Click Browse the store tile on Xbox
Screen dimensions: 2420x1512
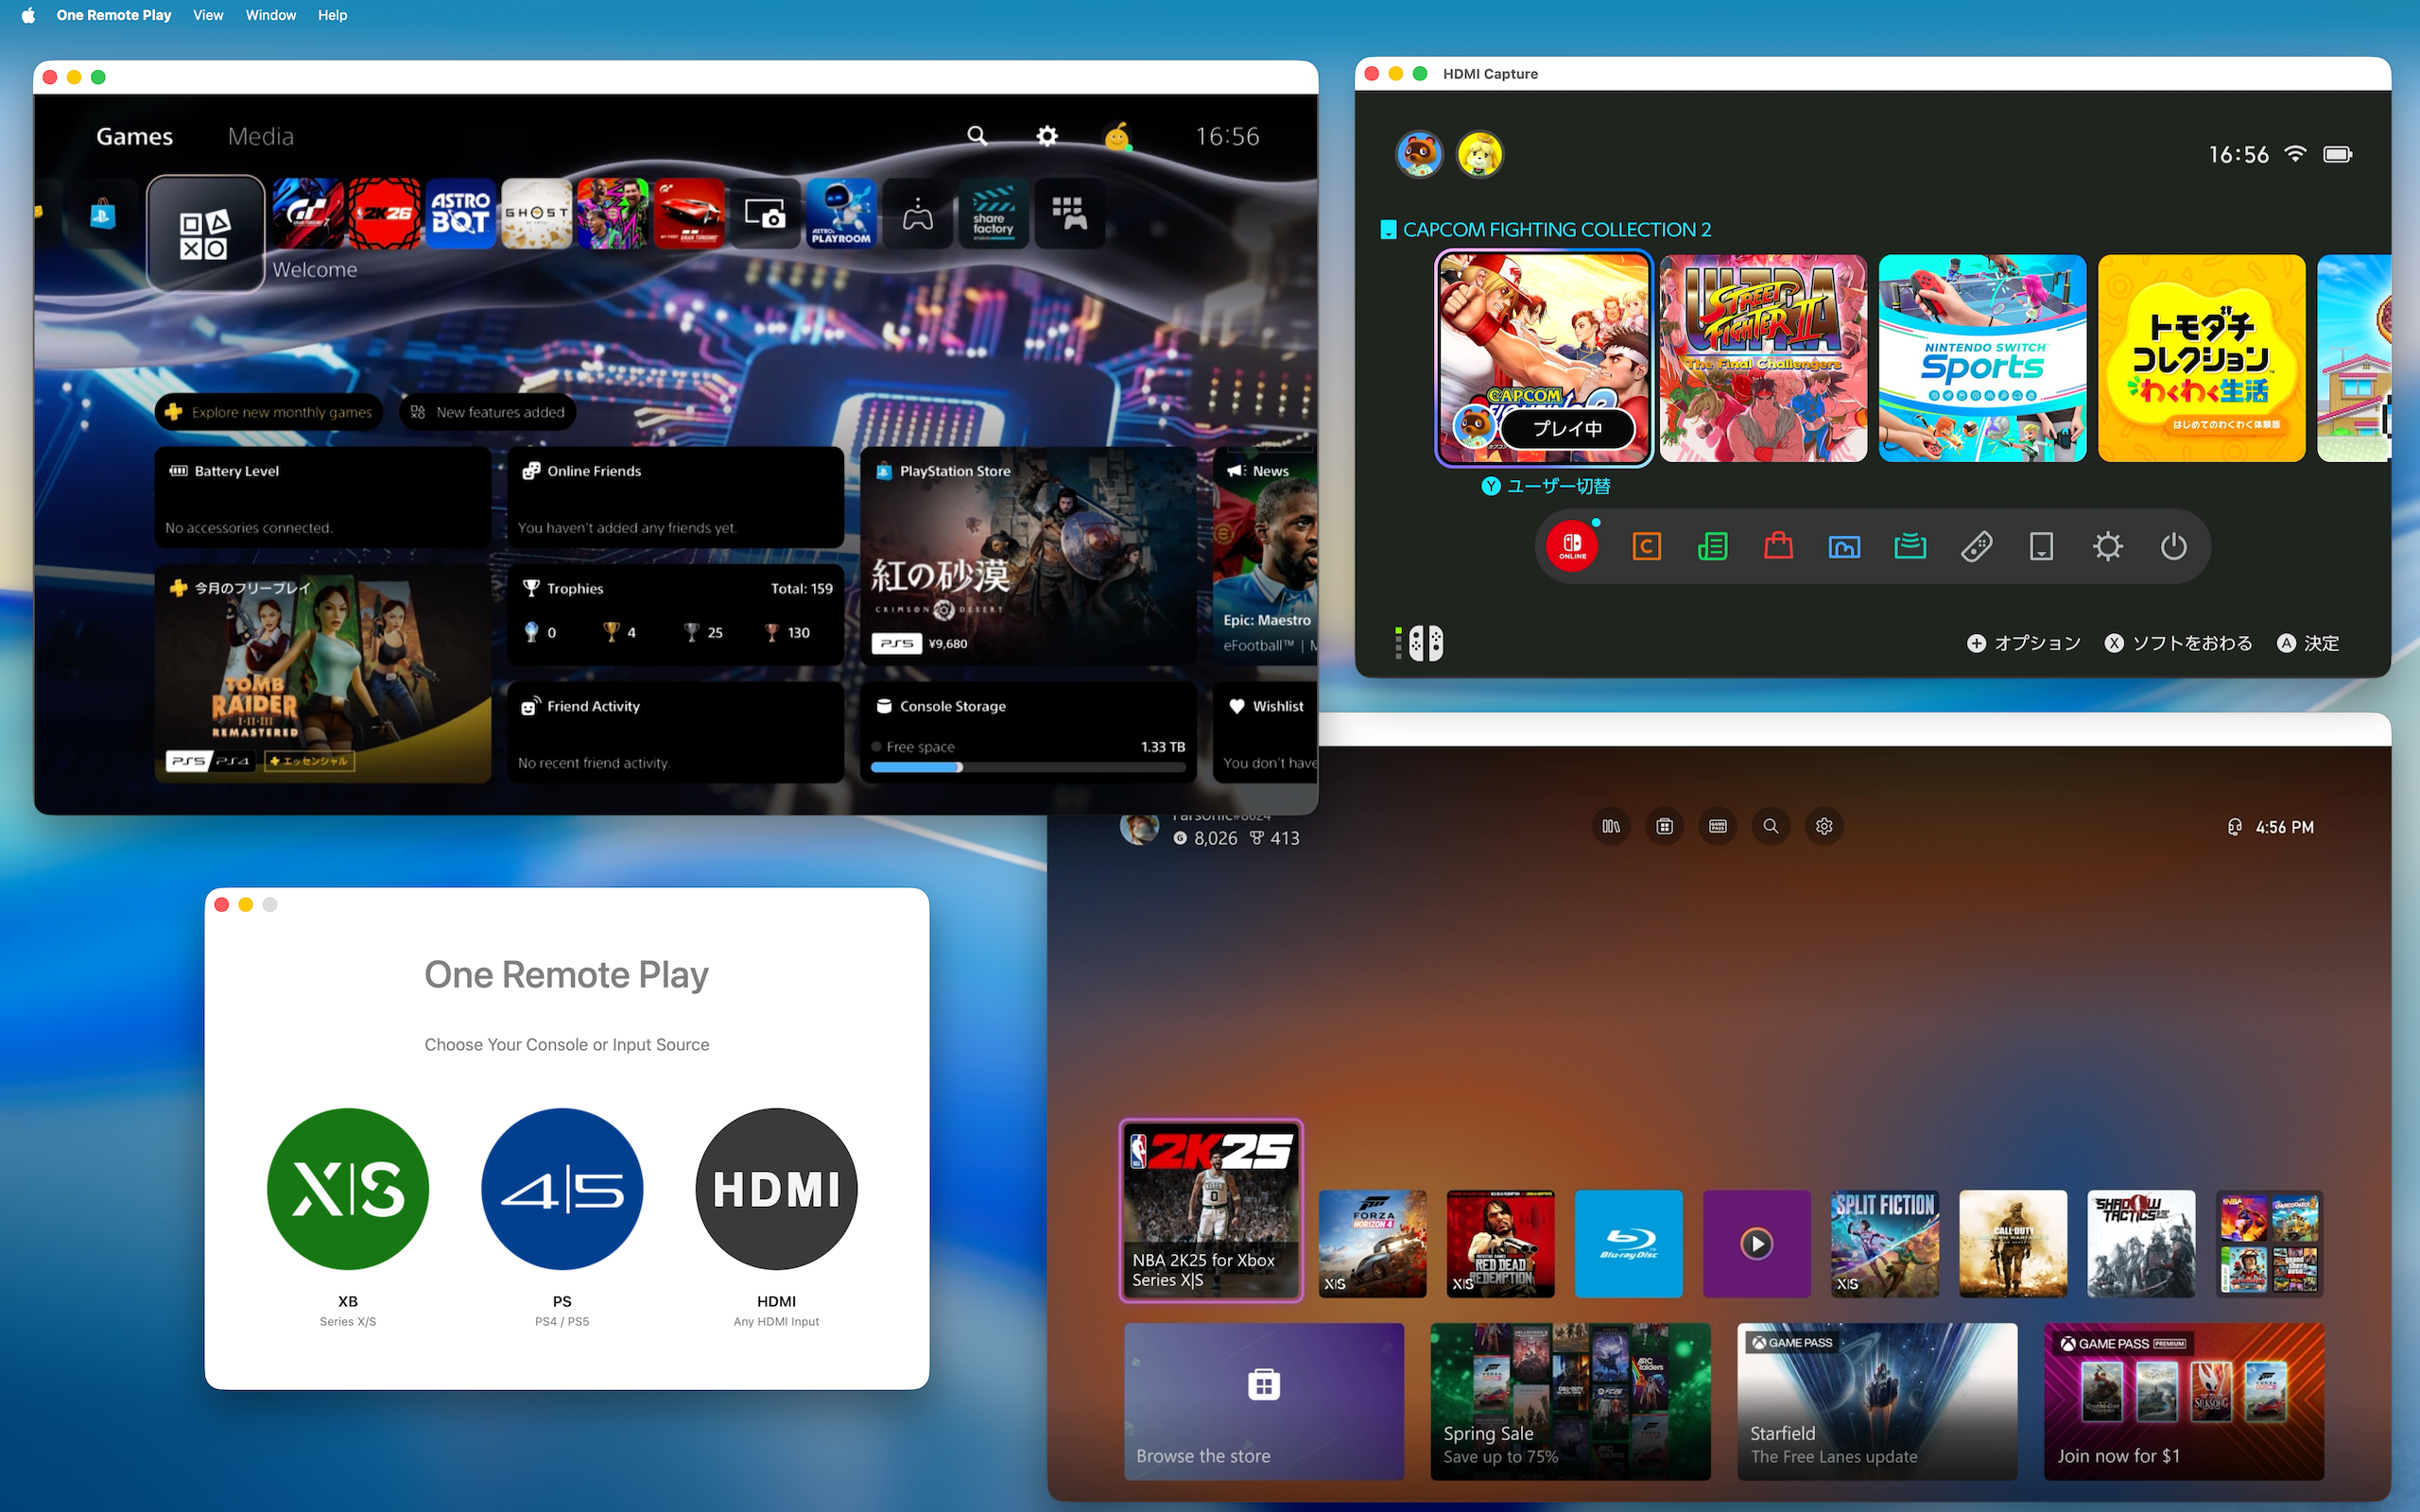click(1264, 1401)
